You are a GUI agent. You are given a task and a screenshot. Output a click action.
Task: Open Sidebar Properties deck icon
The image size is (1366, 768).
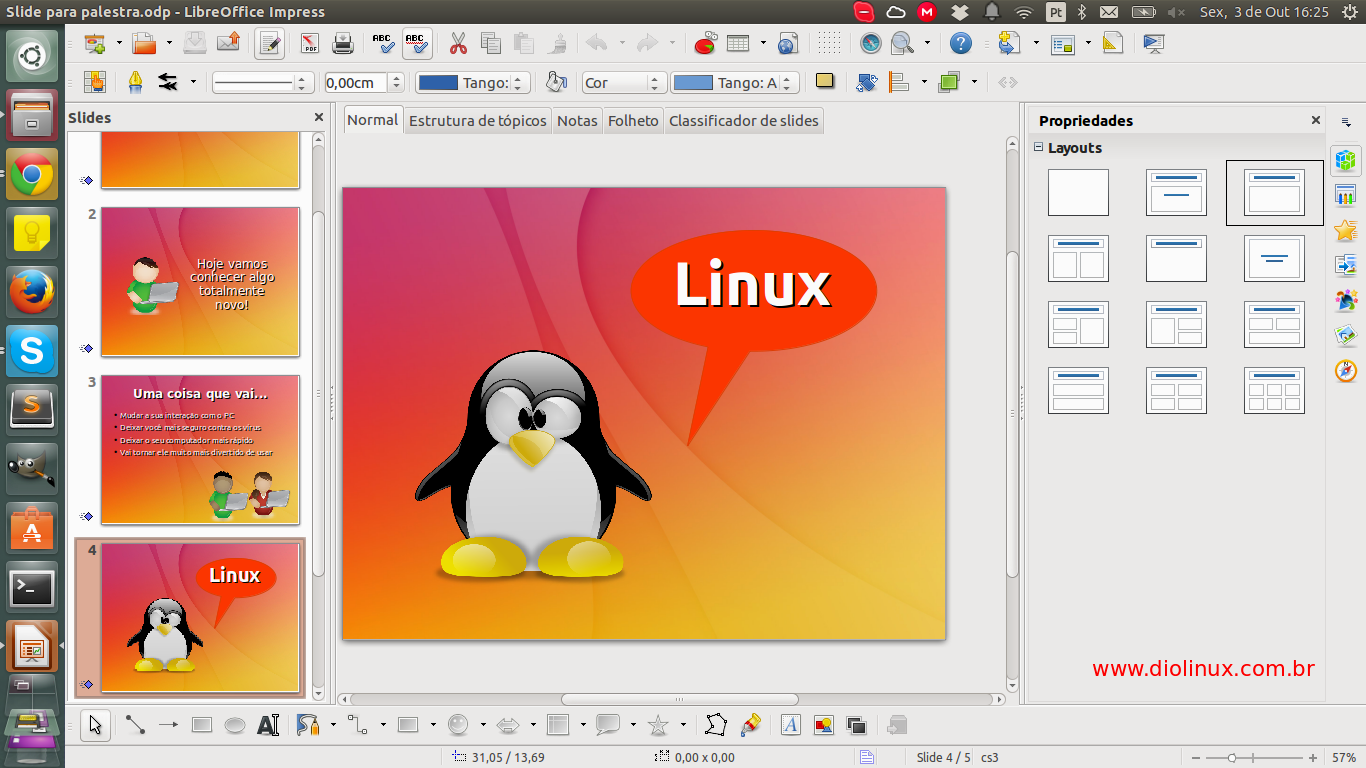(1346, 159)
